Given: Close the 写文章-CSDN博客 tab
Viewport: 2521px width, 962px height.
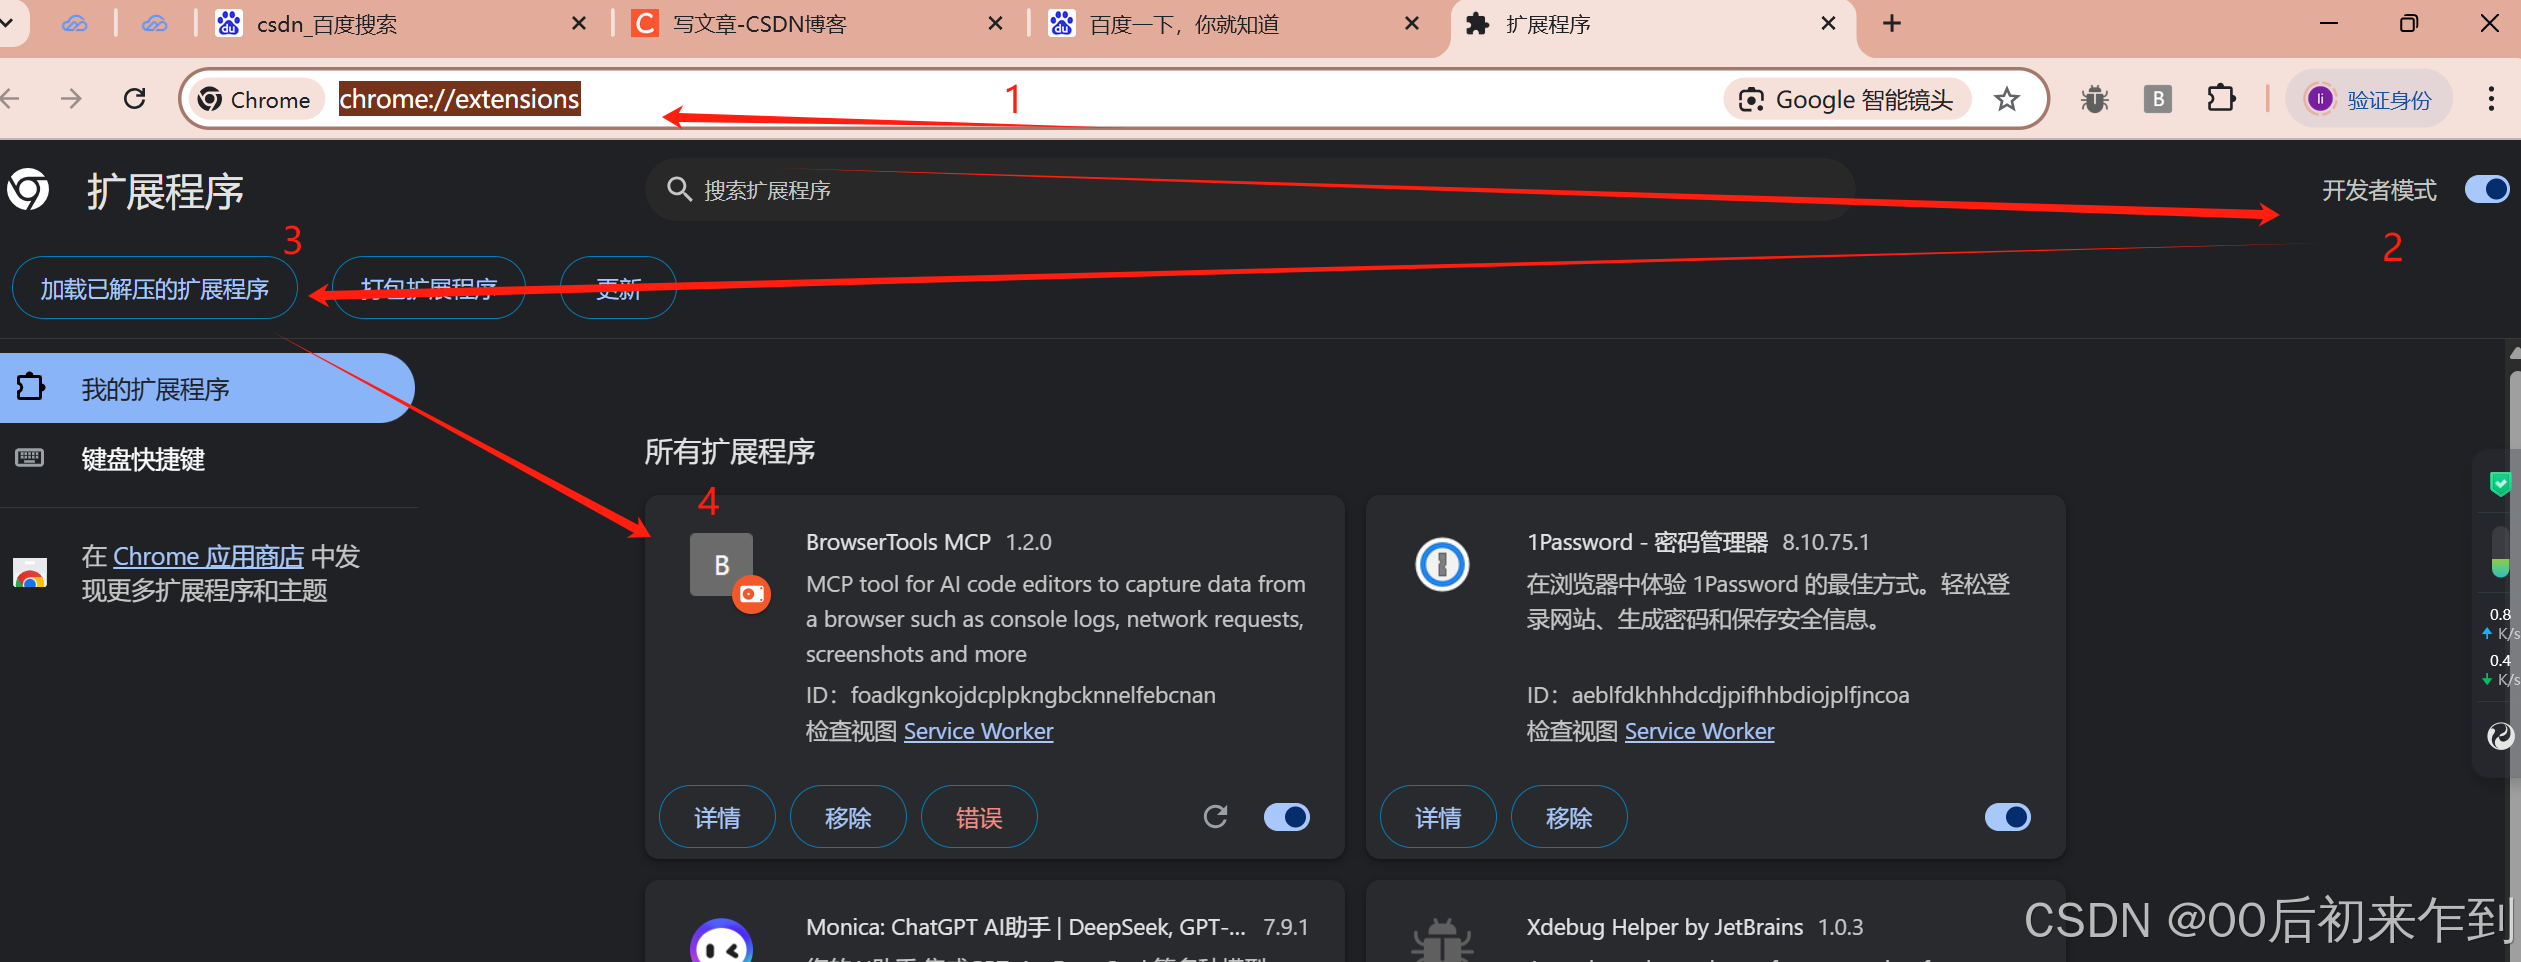Looking at the screenshot, I should pyautogui.click(x=995, y=23).
